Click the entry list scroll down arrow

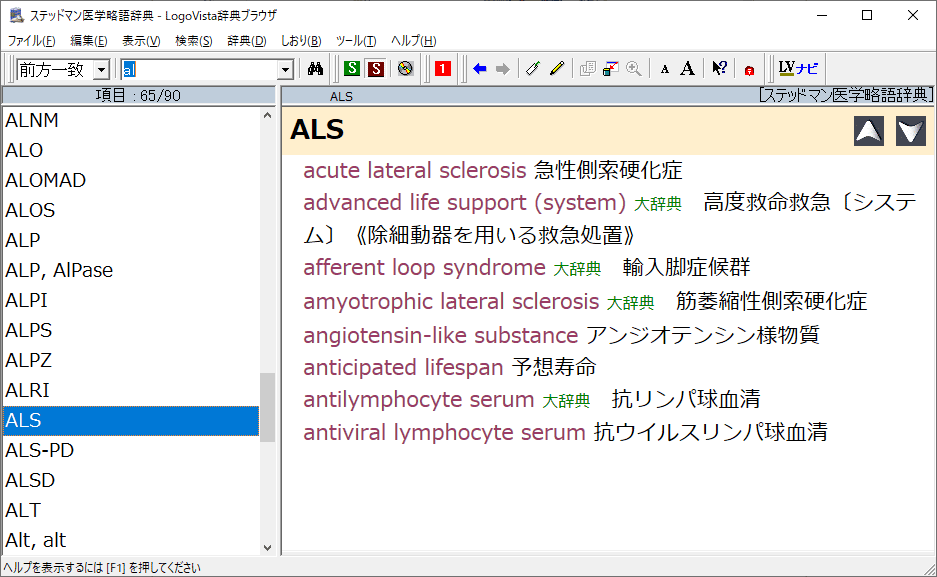click(267, 547)
